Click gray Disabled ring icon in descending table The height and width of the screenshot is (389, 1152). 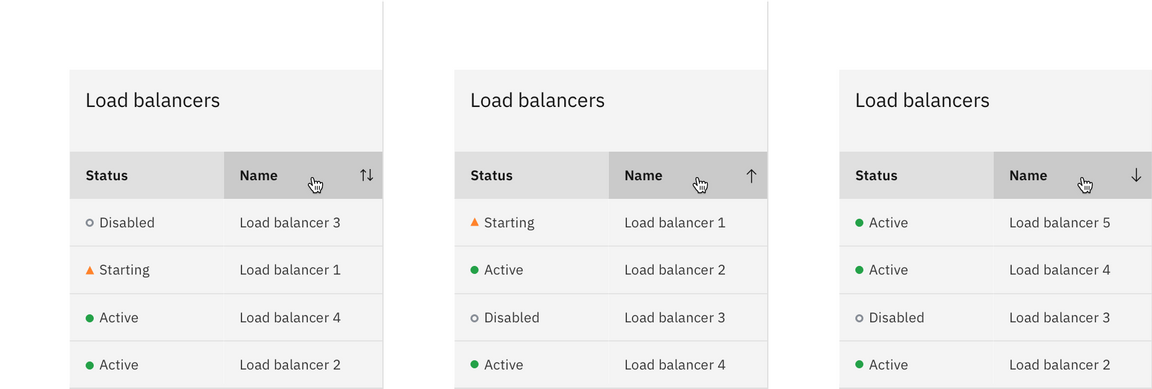click(860, 318)
